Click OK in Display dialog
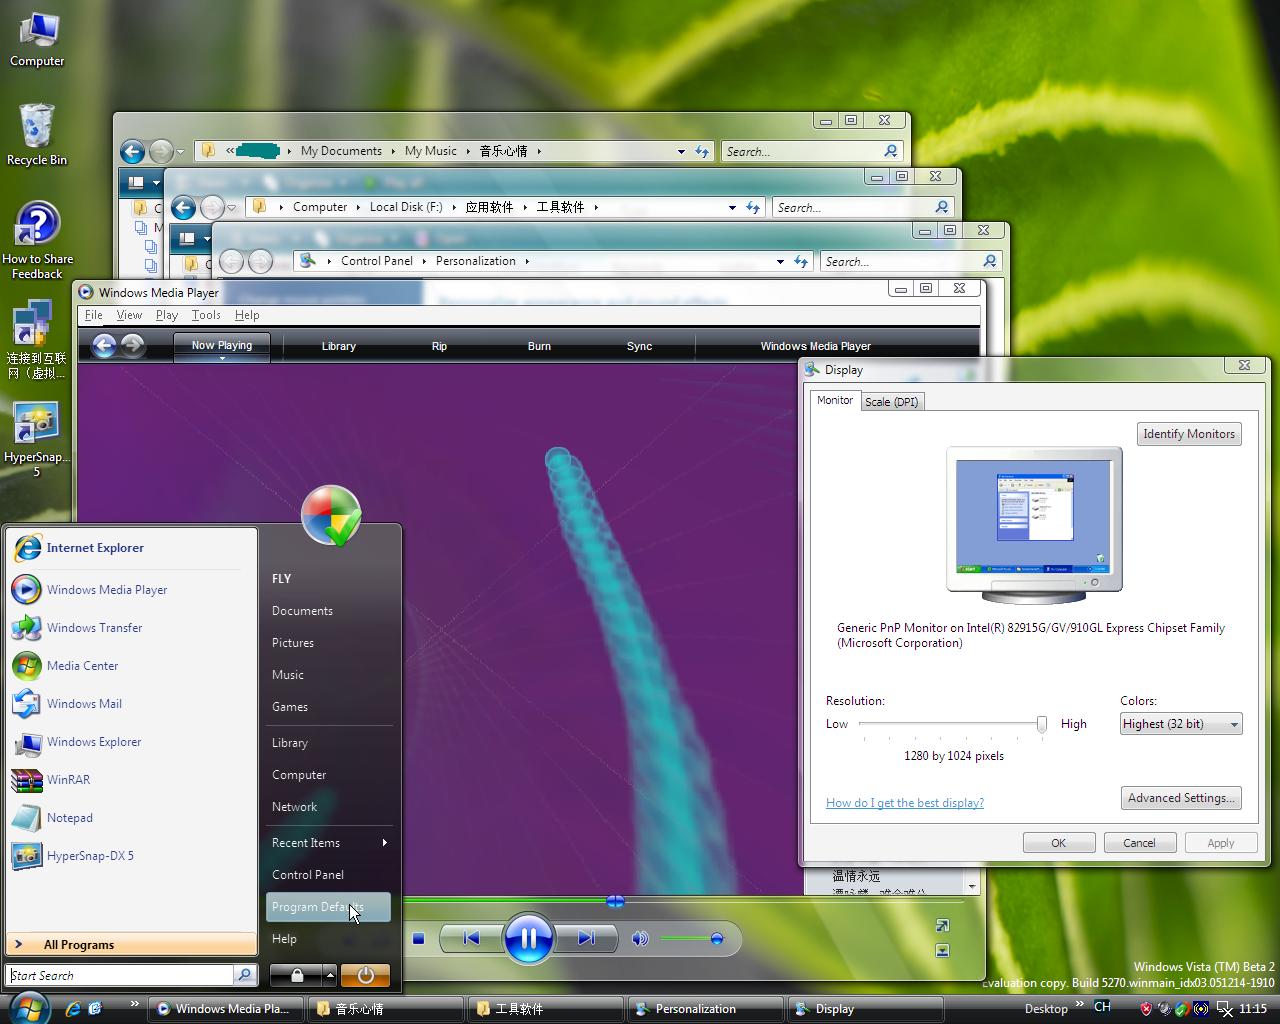The image size is (1280, 1024). (x=1058, y=843)
